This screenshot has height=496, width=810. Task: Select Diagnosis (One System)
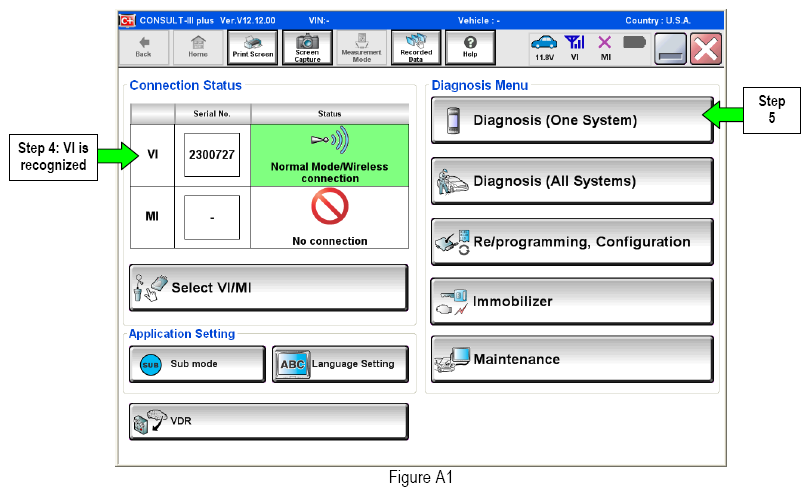pyautogui.click(x=572, y=120)
